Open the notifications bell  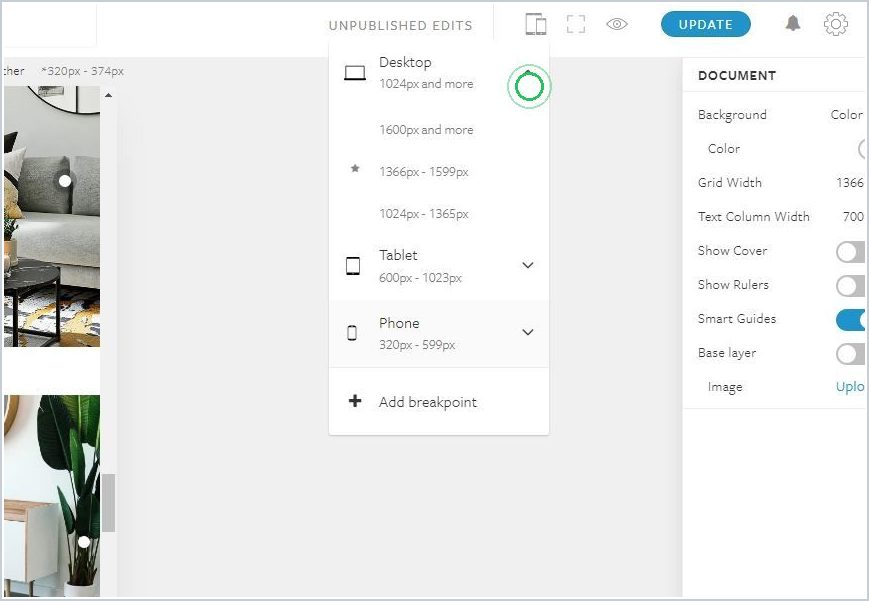tap(793, 23)
